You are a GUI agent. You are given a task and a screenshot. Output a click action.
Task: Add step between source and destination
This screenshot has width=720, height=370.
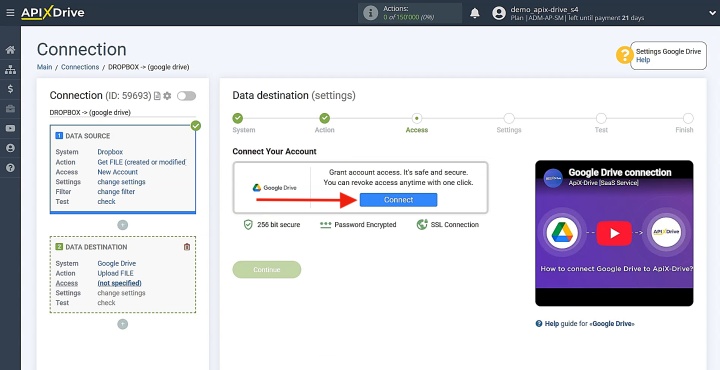[x=123, y=225]
